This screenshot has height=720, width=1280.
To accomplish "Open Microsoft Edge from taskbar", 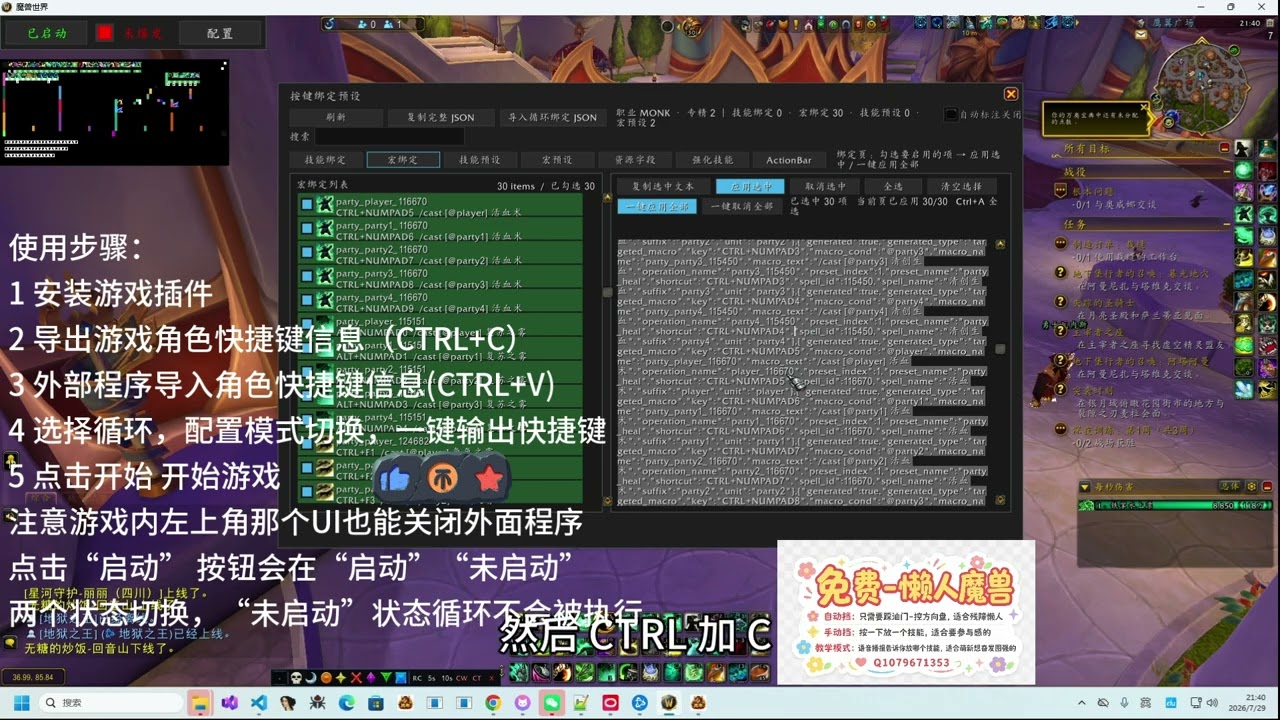I will pyautogui.click(x=346, y=702).
